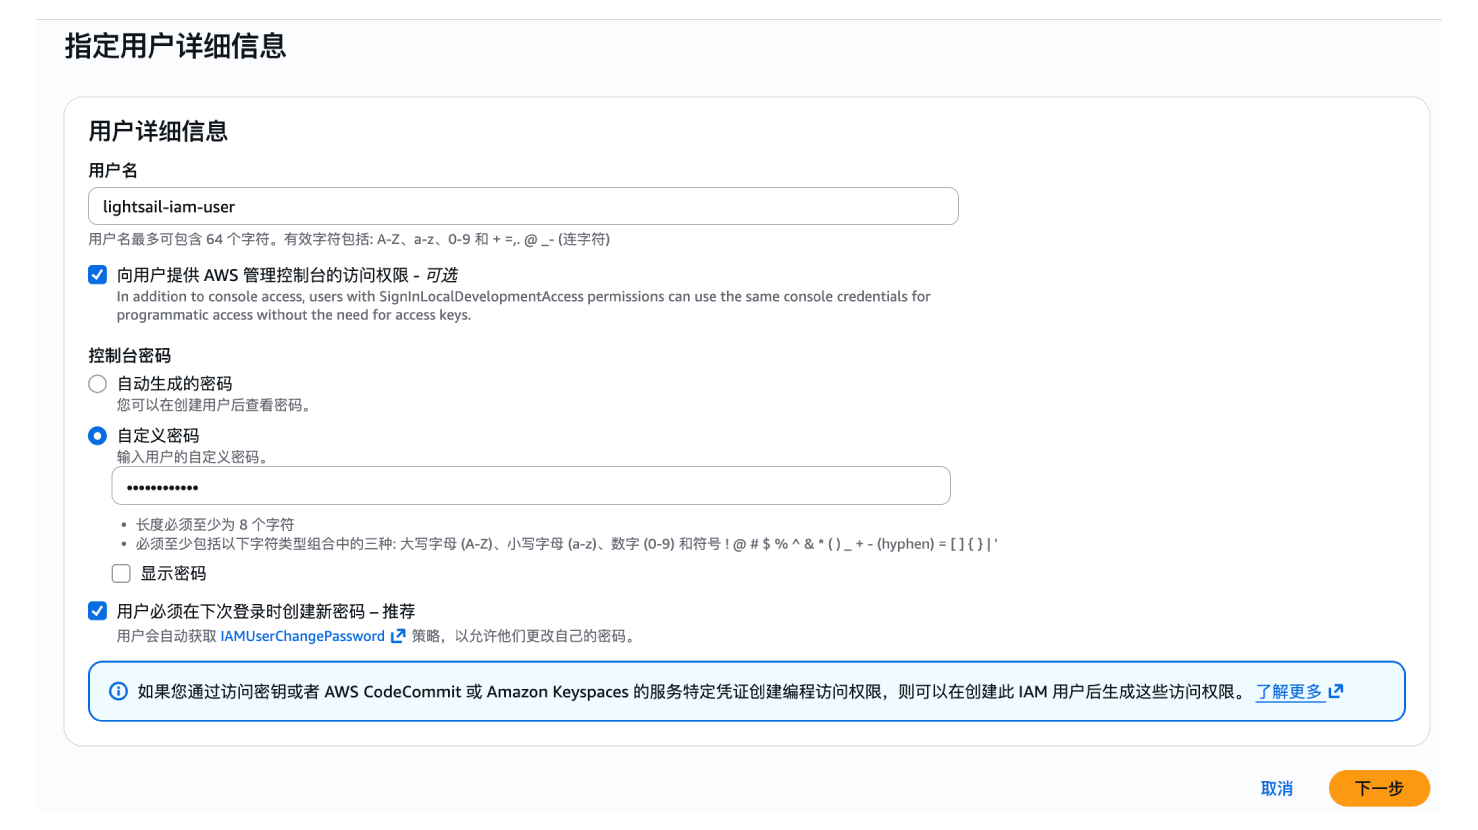The image size is (1478, 830).
Task: Click external-link icon beside IAMUserChangePassword
Action: point(398,636)
